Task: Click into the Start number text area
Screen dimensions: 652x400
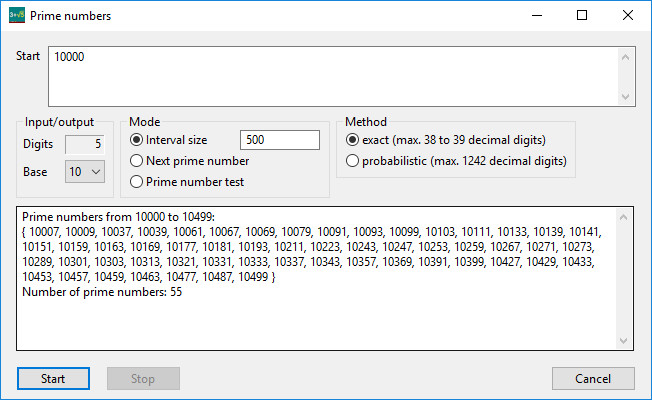Action: click(x=333, y=77)
